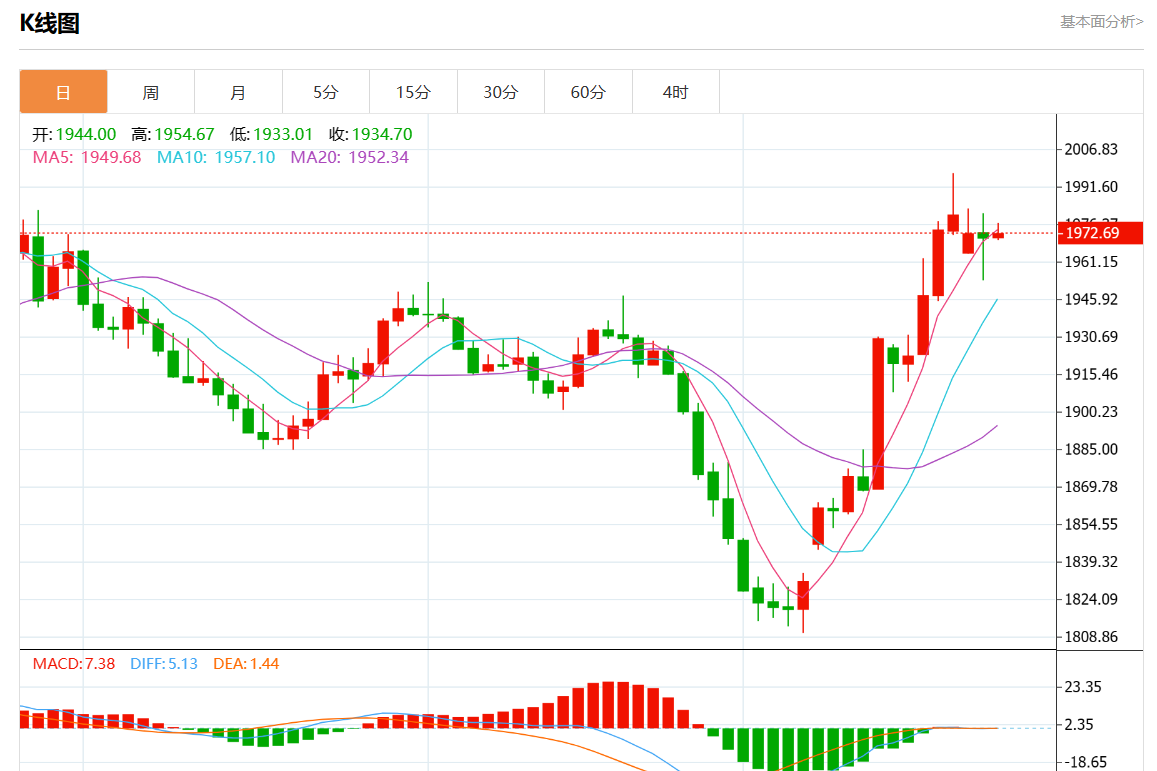The height and width of the screenshot is (771, 1157).
Task: Click the DEA:1.44 indicator label
Action: (246, 663)
